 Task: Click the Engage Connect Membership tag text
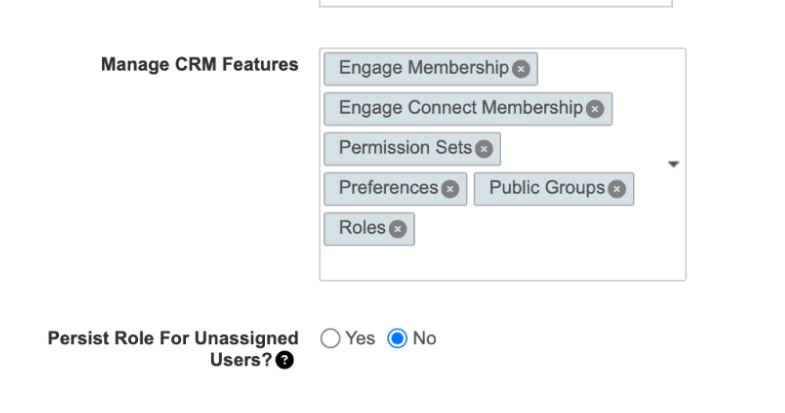pos(461,108)
